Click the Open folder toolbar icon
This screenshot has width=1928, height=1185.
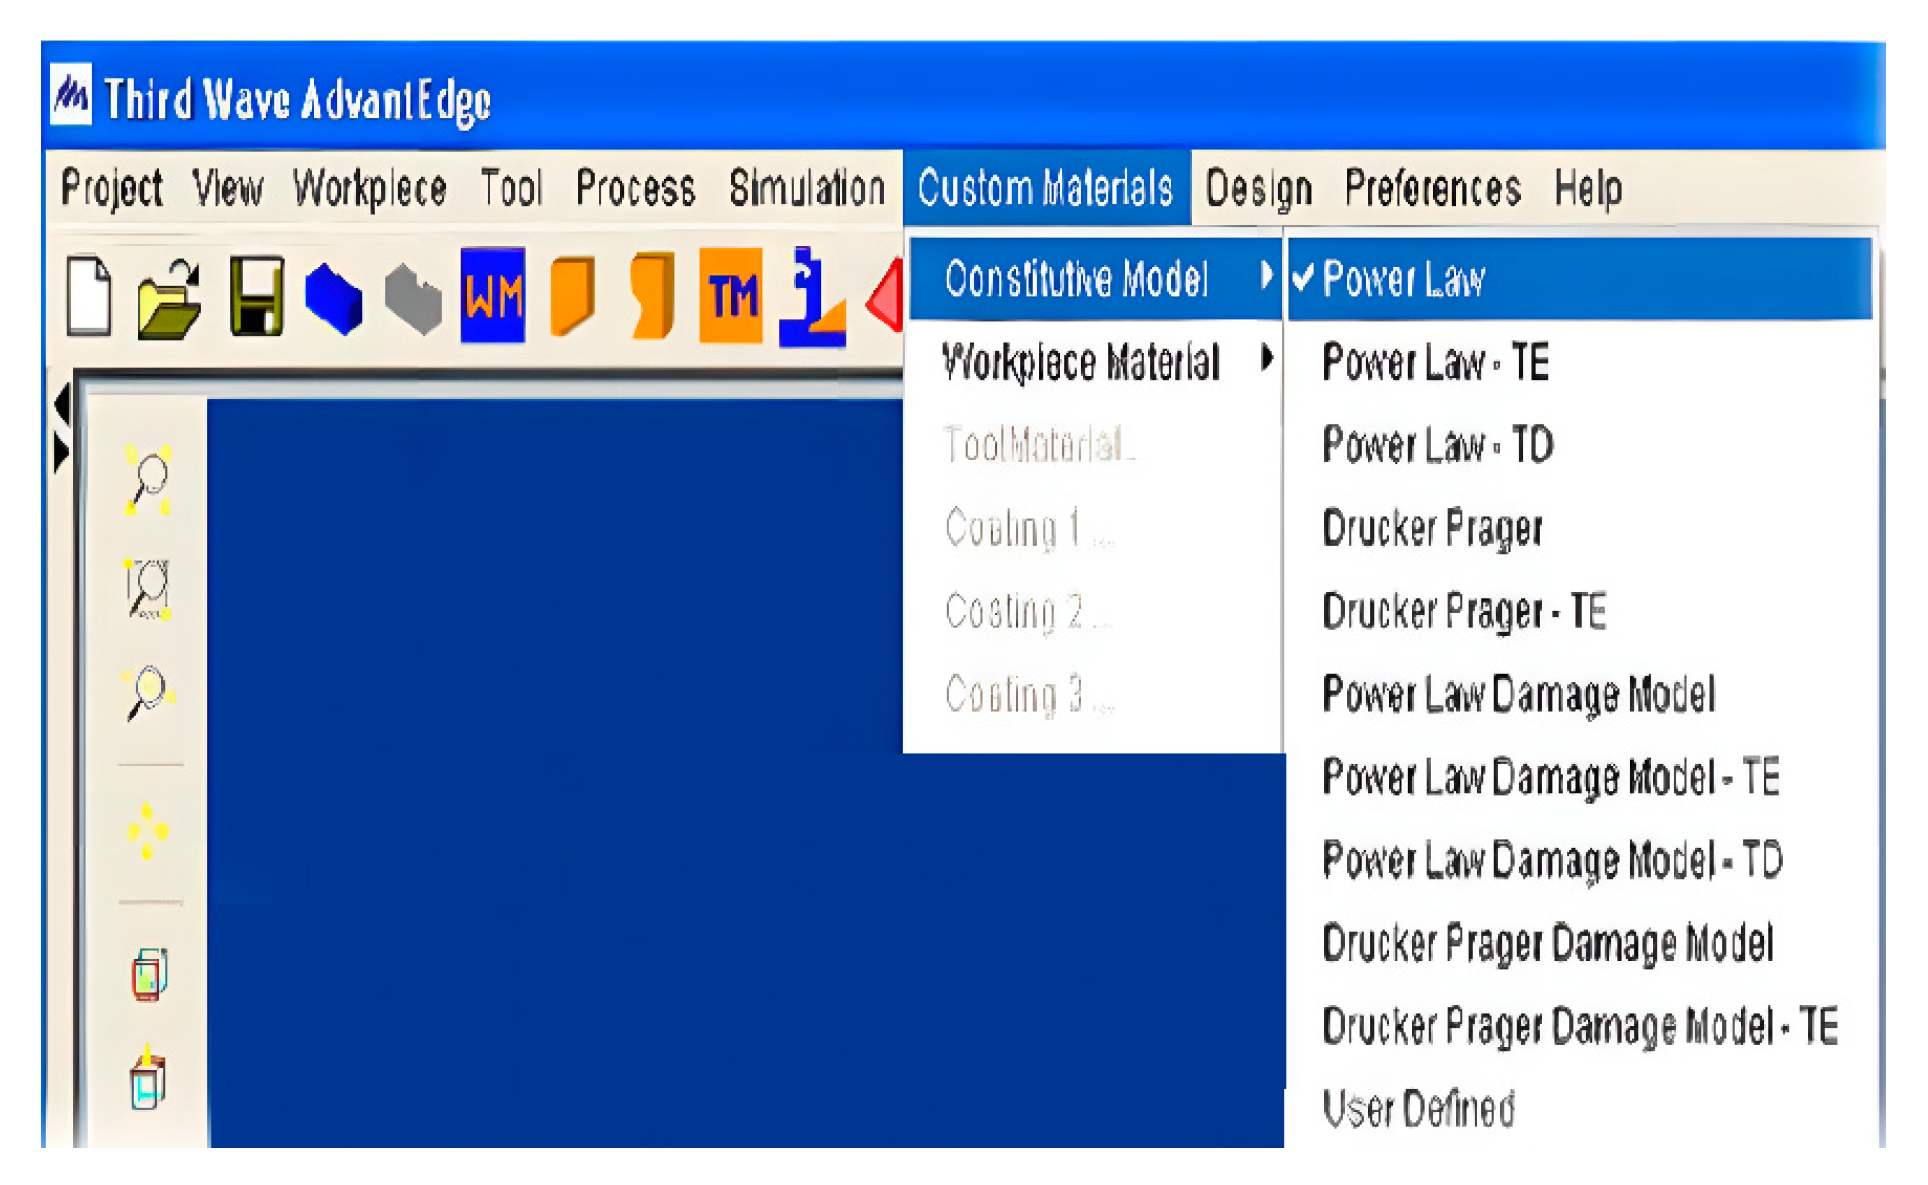click(168, 298)
